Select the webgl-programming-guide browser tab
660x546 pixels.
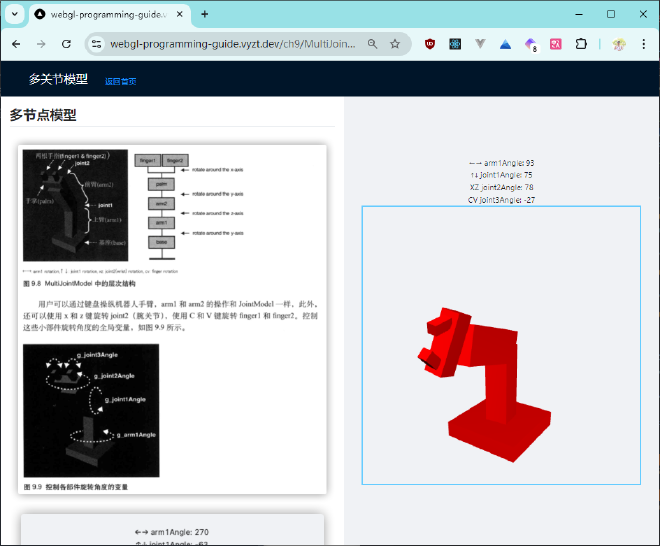click(x=109, y=14)
